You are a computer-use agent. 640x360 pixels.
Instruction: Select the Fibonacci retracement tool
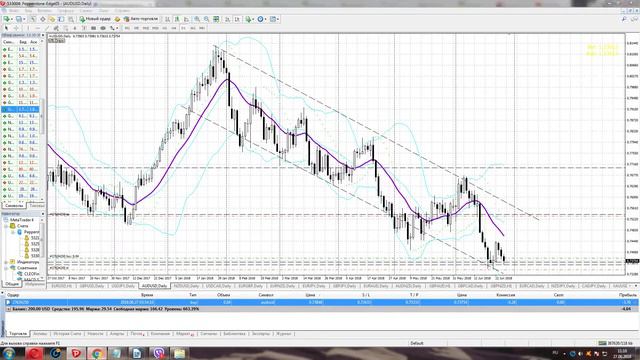coord(66,28)
